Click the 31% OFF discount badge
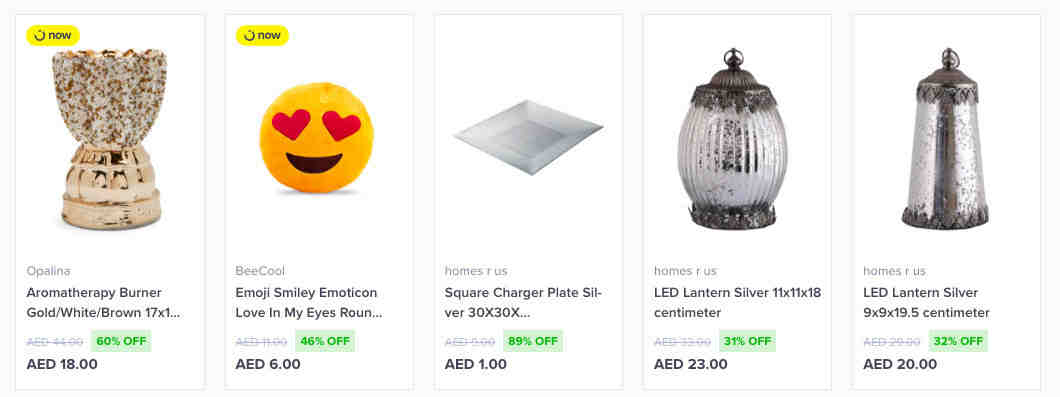The height and width of the screenshot is (397, 1060). pyautogui.click(x=747, y=341)
